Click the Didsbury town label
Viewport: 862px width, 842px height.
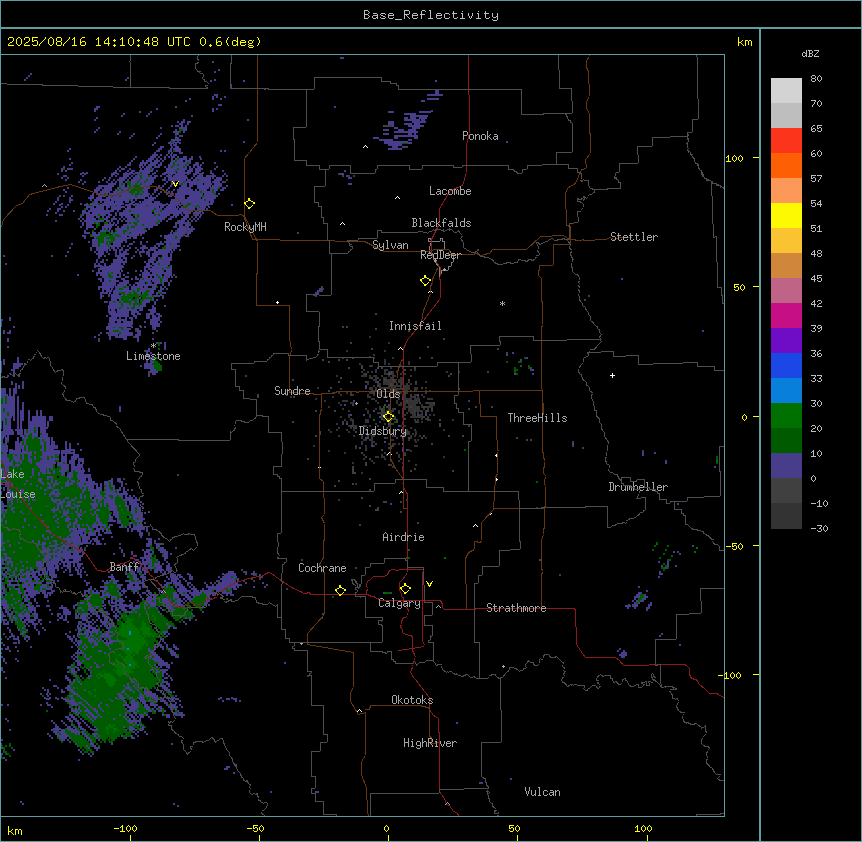point(383,431)
